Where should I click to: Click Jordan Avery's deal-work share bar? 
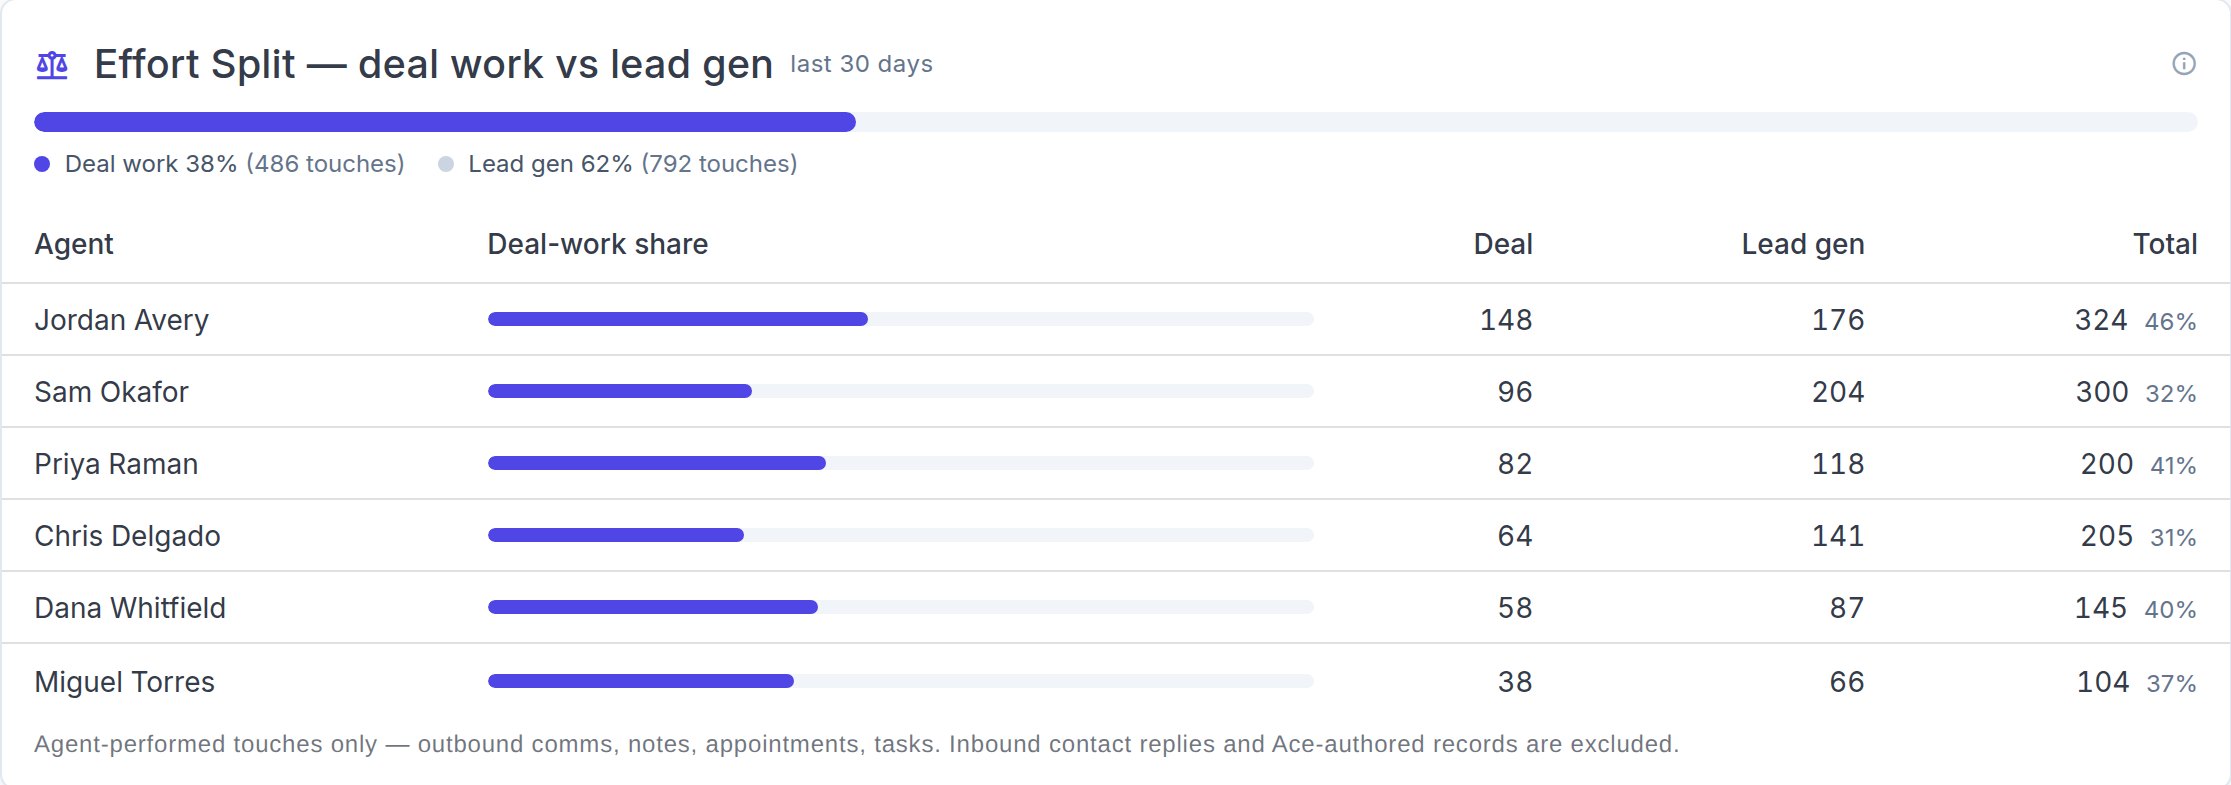(900, 319)
